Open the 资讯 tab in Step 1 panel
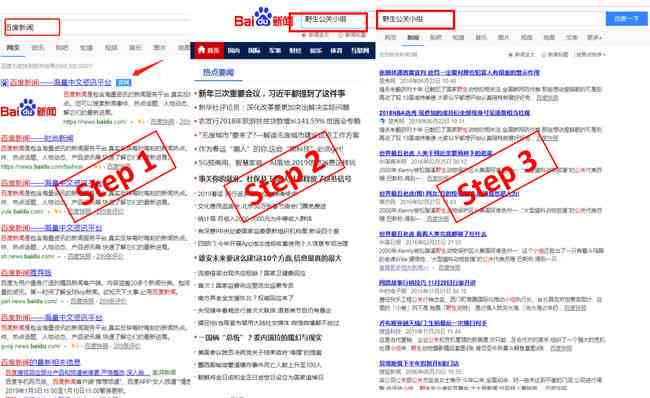 (x=38, y=47)
